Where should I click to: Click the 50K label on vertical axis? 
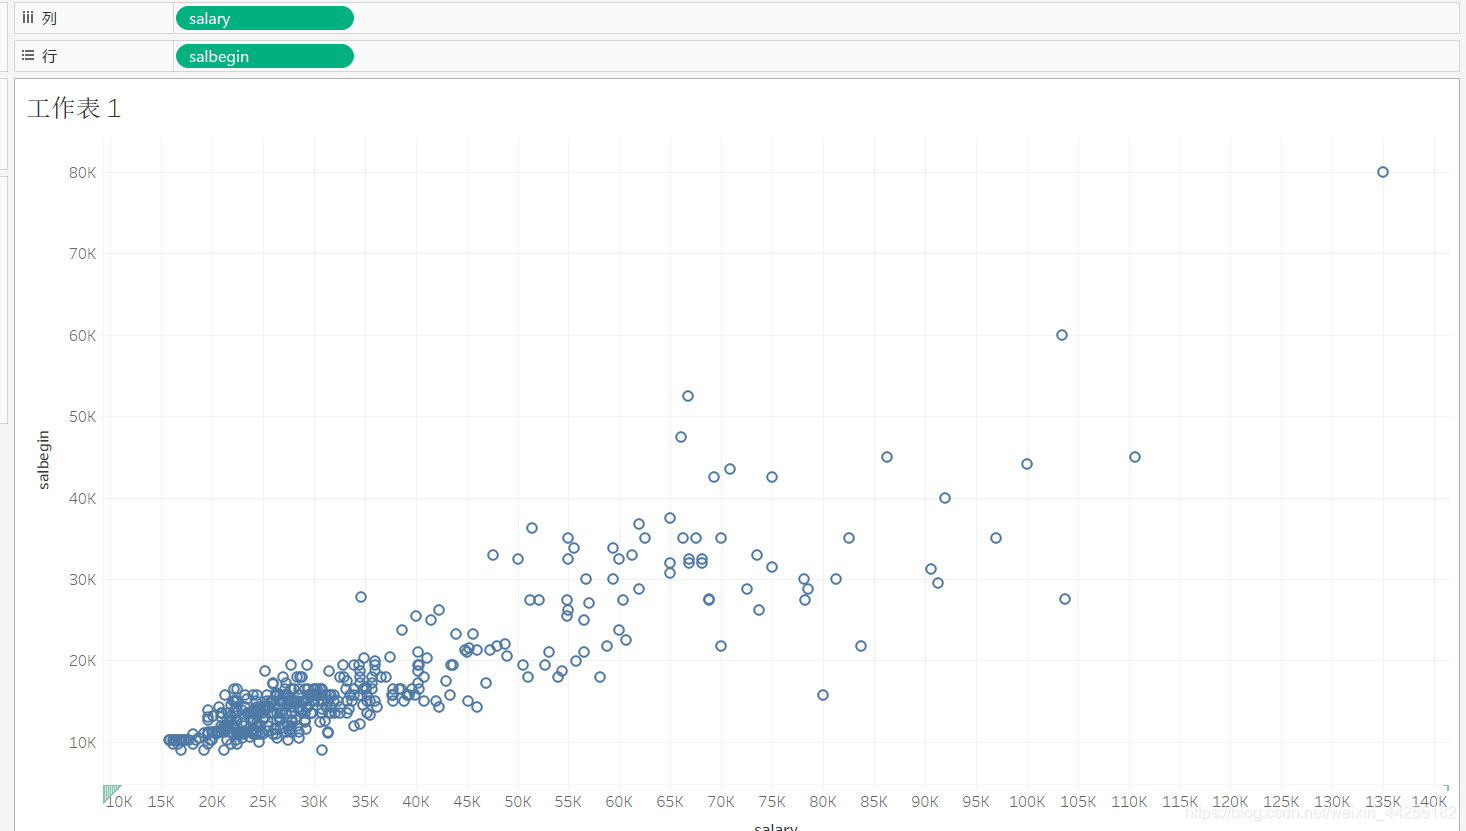[82, 416]
